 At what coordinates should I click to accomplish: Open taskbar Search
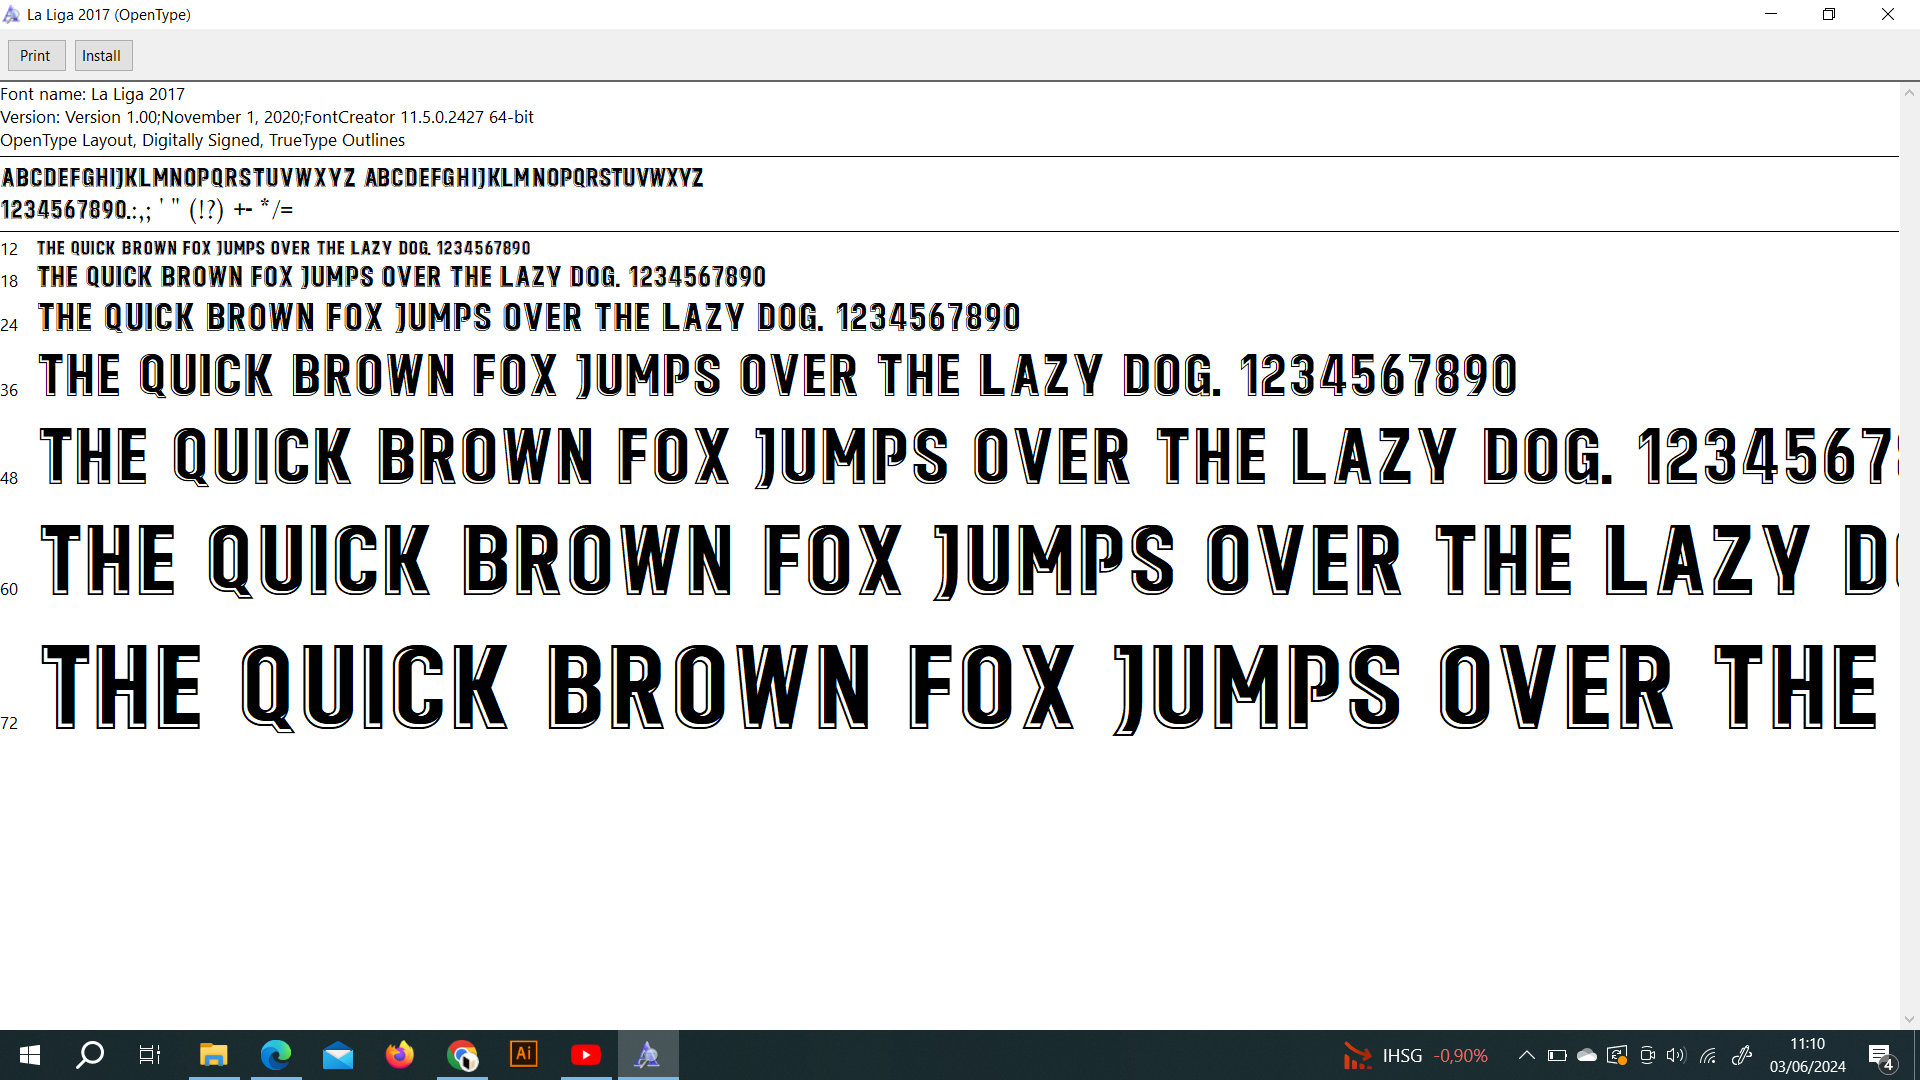[90, 1055]
